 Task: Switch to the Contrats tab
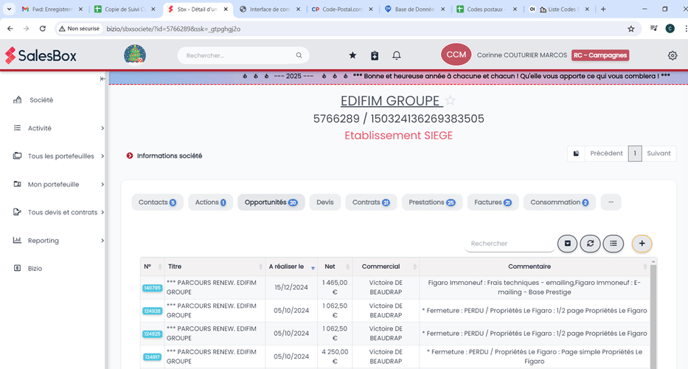[371, 202]
